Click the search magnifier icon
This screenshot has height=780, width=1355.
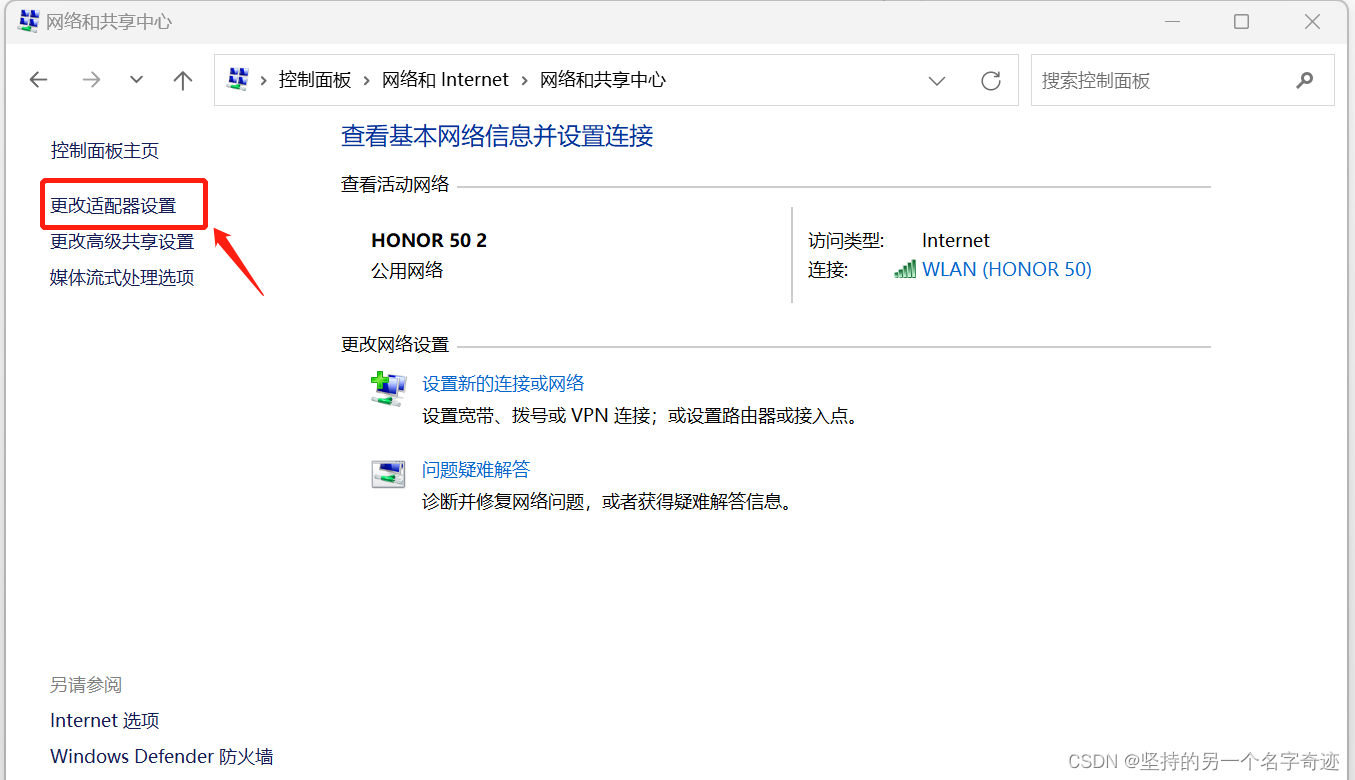[1305, 80]
